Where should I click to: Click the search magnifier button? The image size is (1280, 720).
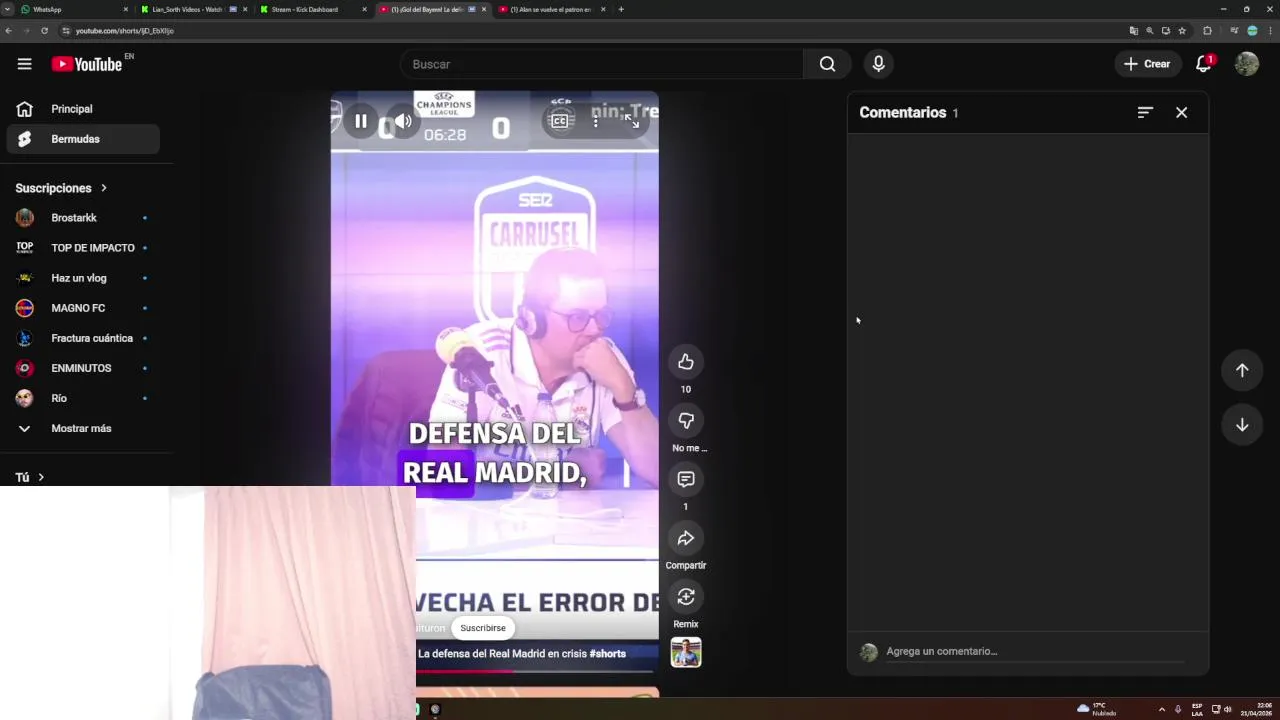pyautogui.click(x=827, y=64)
